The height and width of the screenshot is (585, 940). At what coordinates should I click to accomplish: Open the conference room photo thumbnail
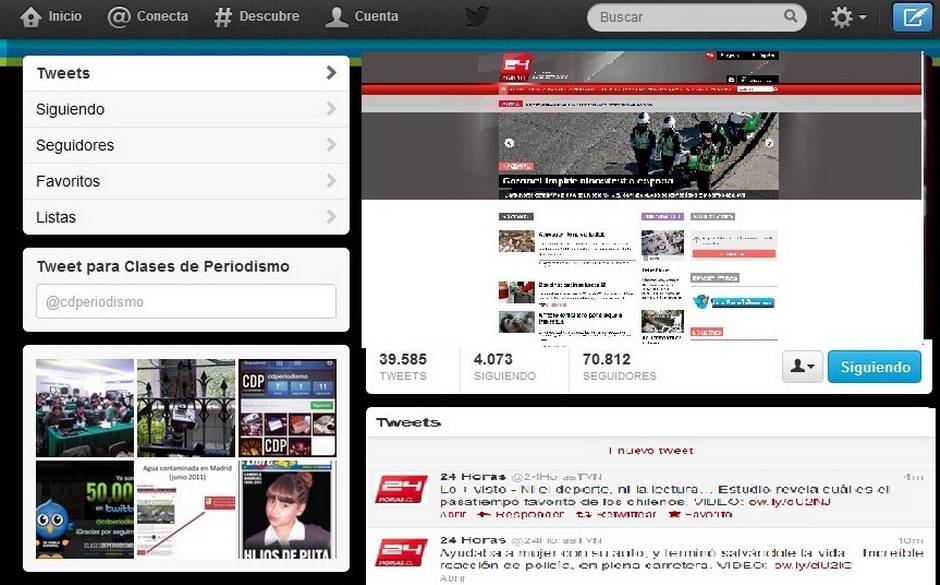click(85, 408)
